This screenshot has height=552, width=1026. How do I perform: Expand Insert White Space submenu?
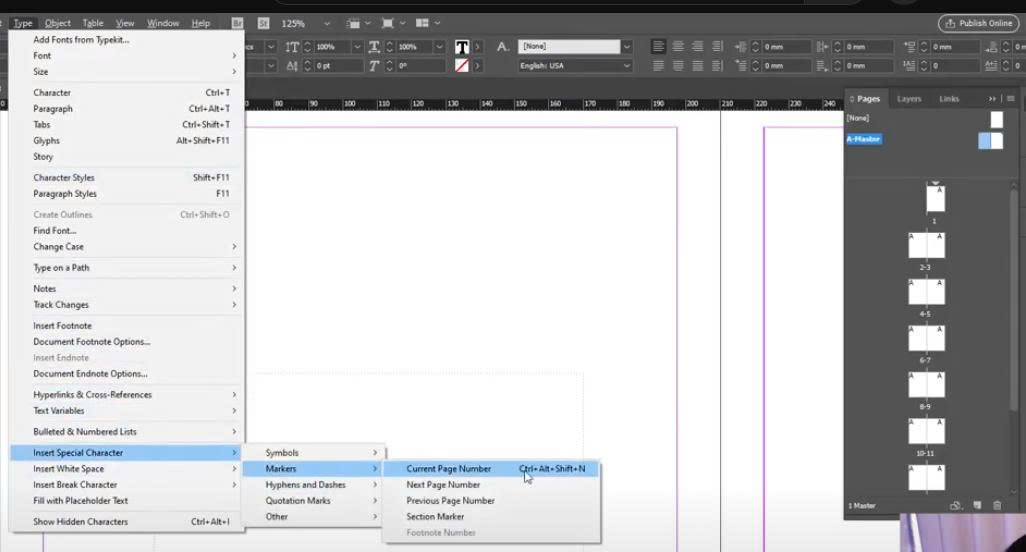click(126, 469)
